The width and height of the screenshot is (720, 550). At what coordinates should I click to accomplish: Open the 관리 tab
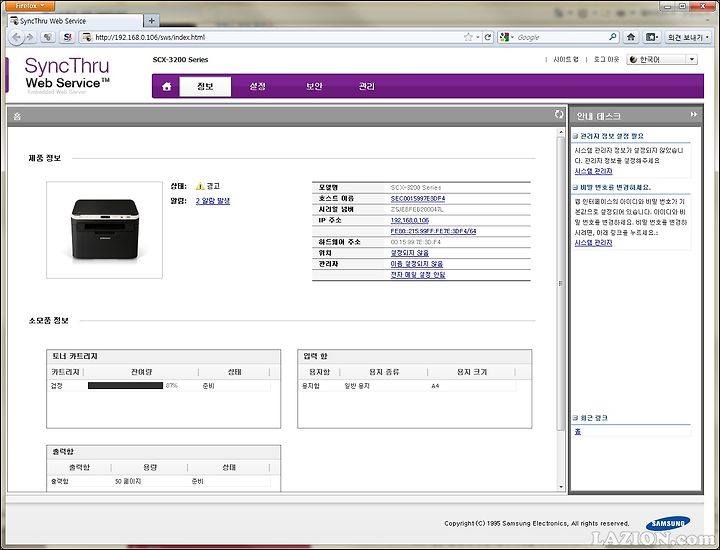[366, 86]
